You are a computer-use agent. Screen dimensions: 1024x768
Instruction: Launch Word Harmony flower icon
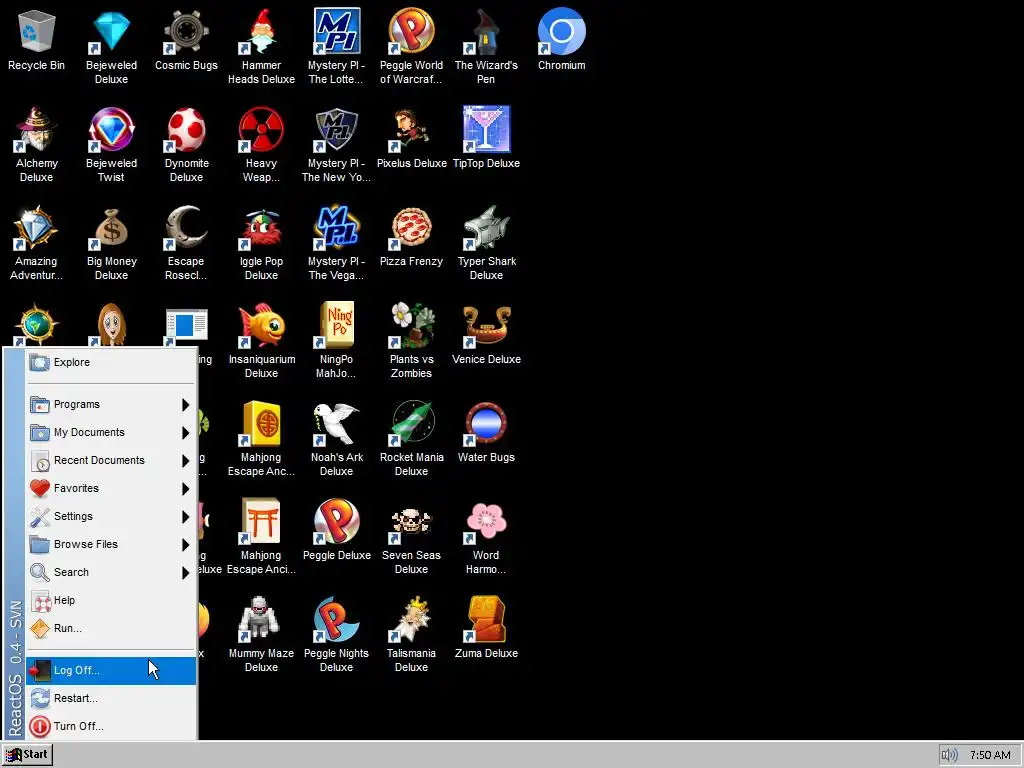[x=487, y=521]
